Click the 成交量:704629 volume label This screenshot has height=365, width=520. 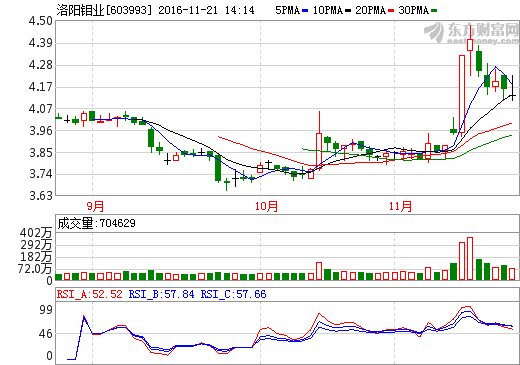tap(96, 223)
